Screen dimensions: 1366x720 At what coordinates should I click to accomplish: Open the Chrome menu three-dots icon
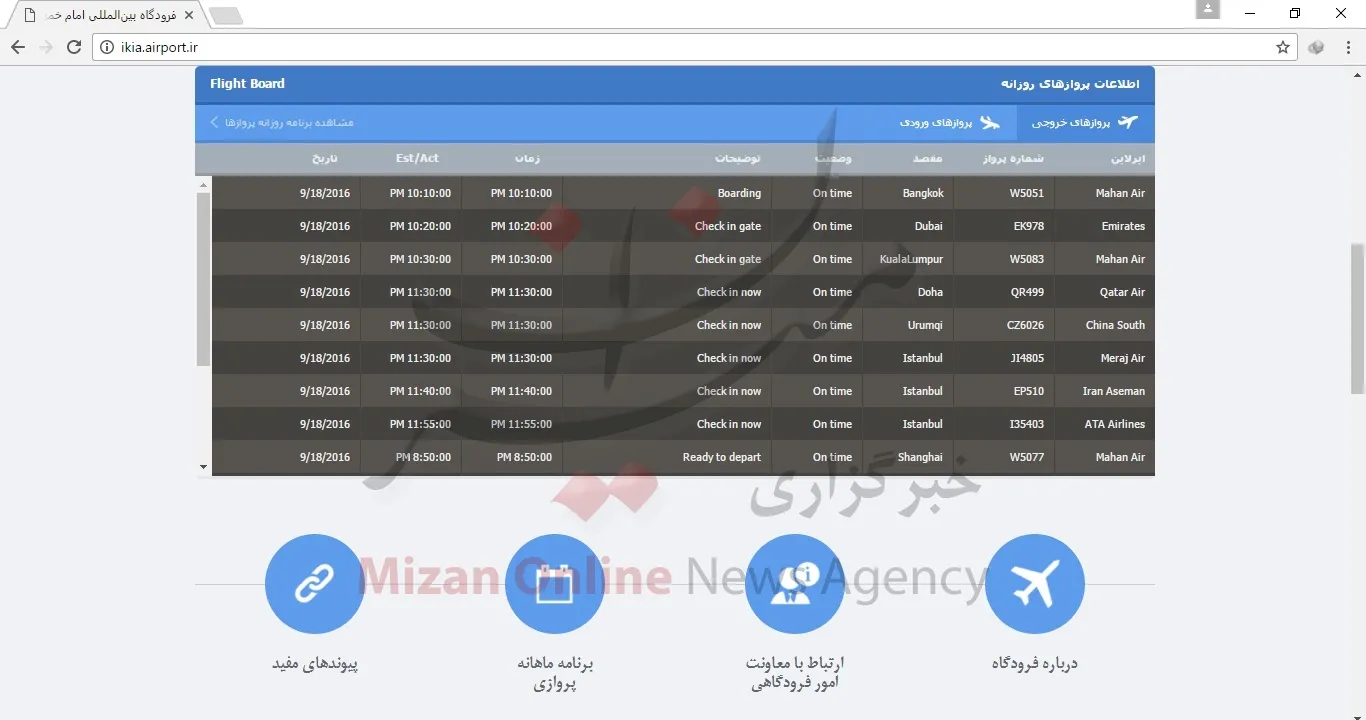point(1347,47)
